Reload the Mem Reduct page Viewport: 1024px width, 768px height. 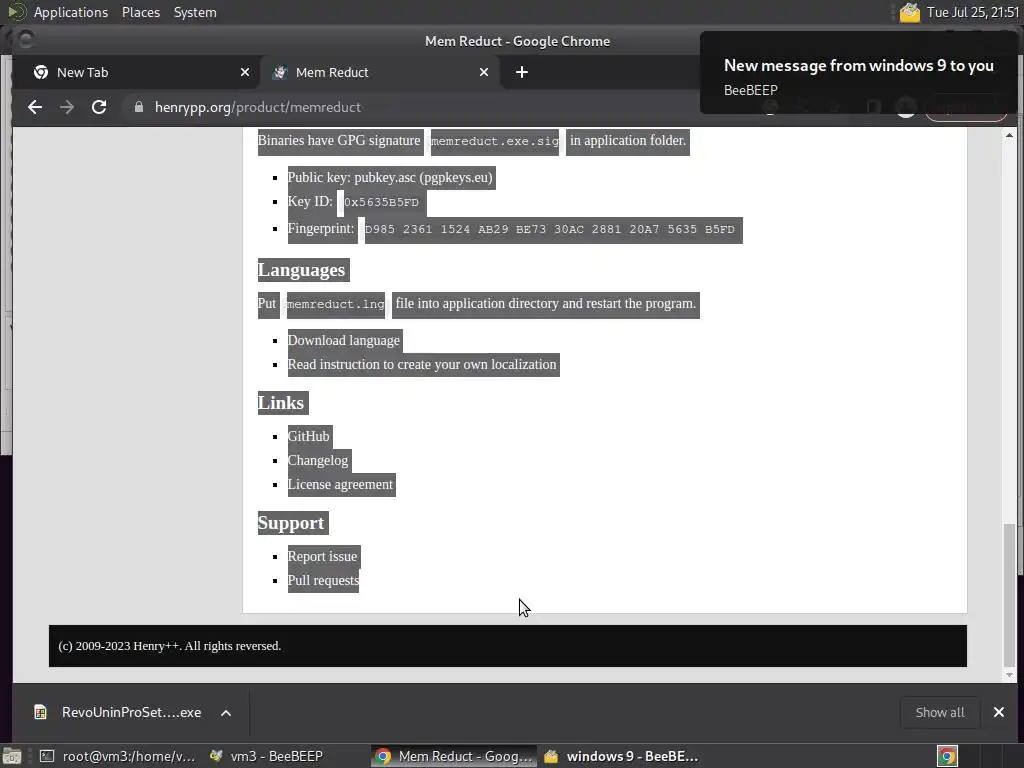click(x=99, y=107)
